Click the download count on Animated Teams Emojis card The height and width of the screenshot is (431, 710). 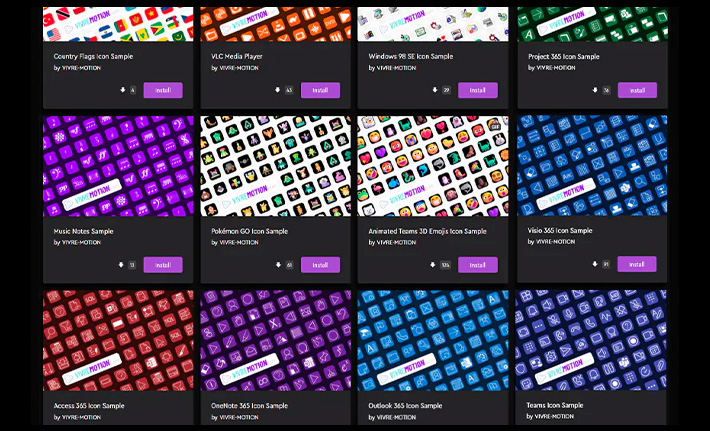click(x=446, y=265)
